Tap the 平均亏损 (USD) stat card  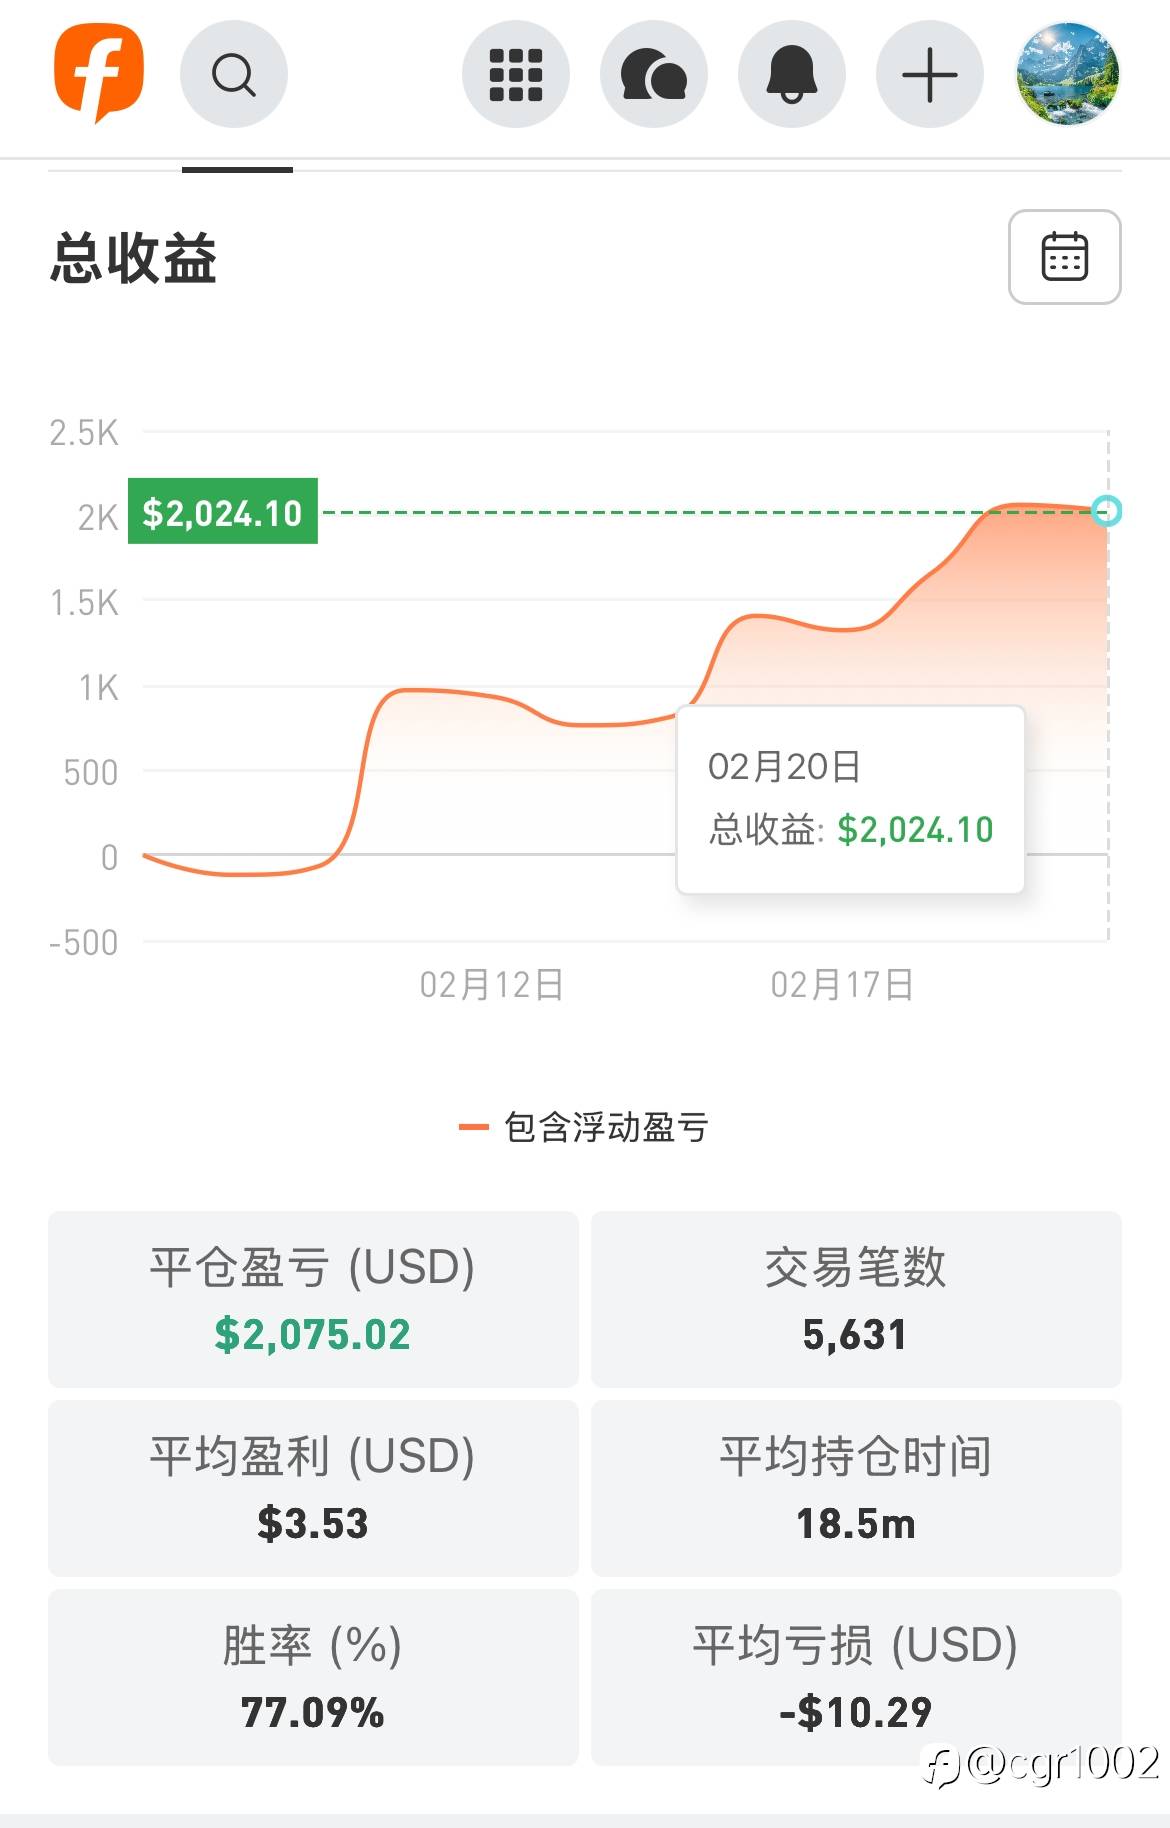coord(856,1677)
